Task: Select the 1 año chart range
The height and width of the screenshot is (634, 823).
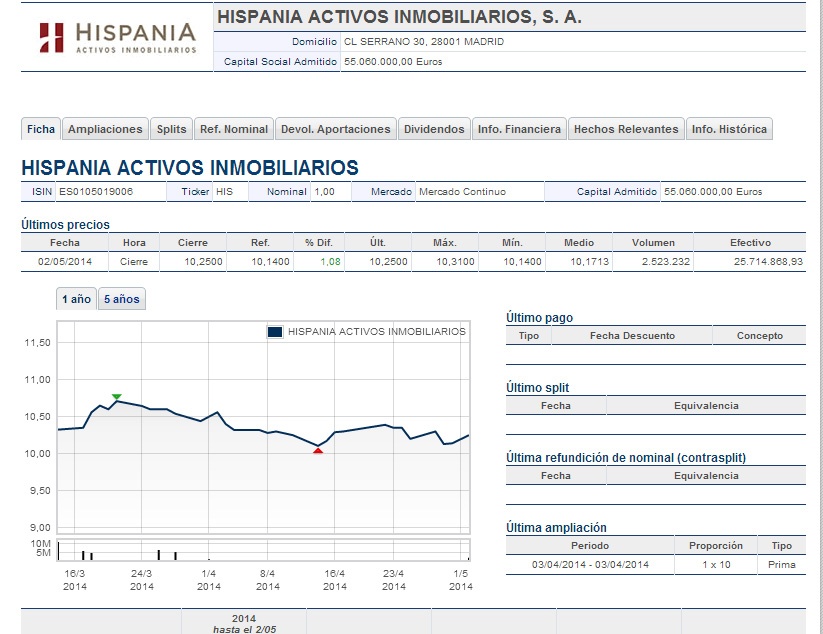Action: point(76,299)
